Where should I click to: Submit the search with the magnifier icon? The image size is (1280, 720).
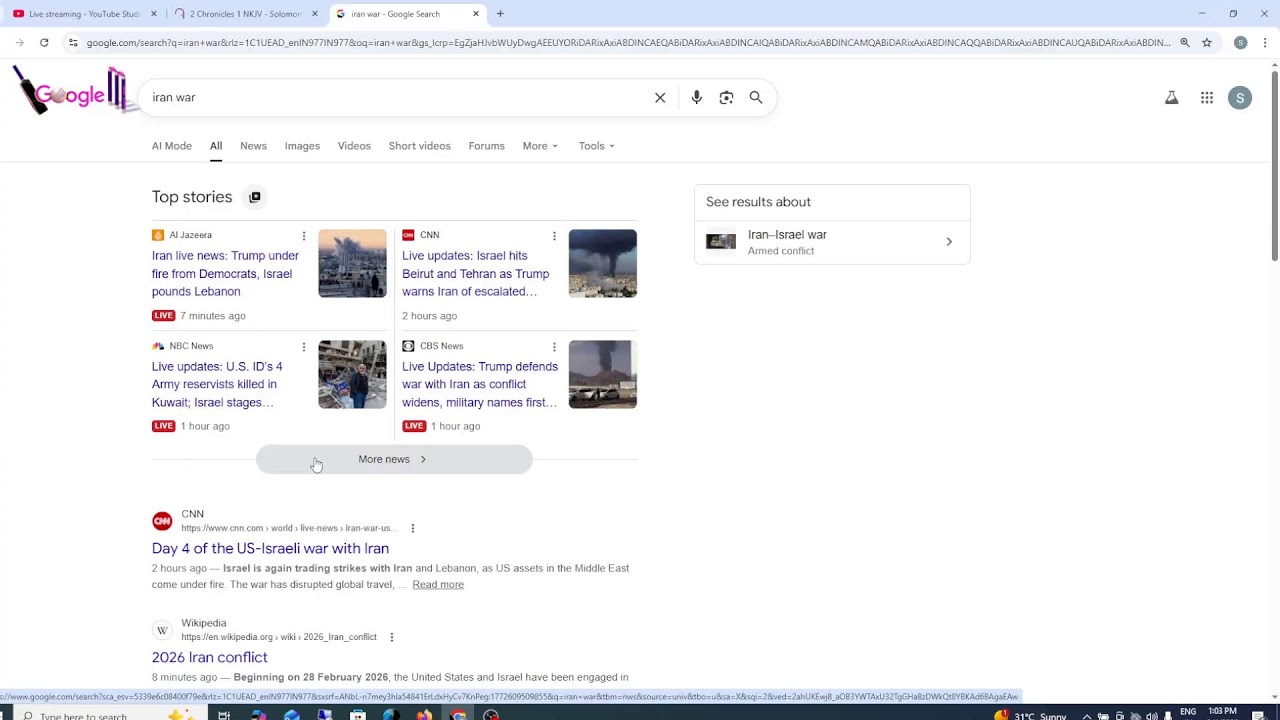[756, 98]
